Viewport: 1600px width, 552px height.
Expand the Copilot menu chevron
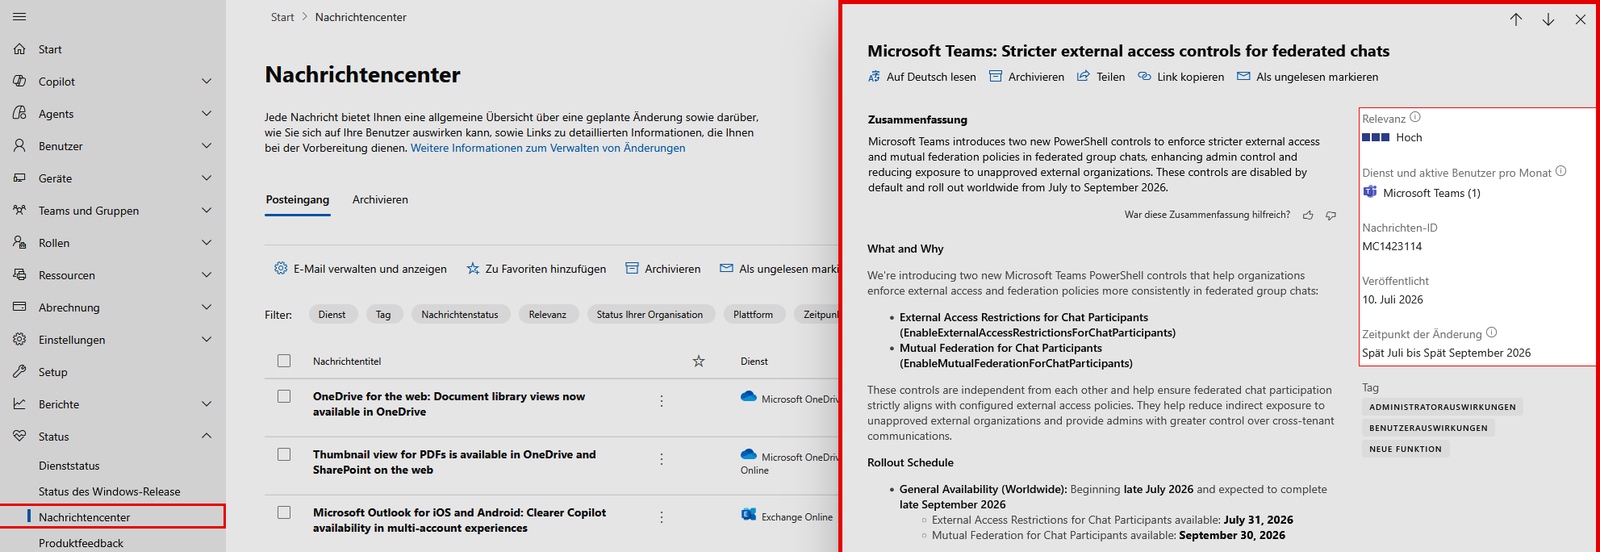(x=207, y=81)
